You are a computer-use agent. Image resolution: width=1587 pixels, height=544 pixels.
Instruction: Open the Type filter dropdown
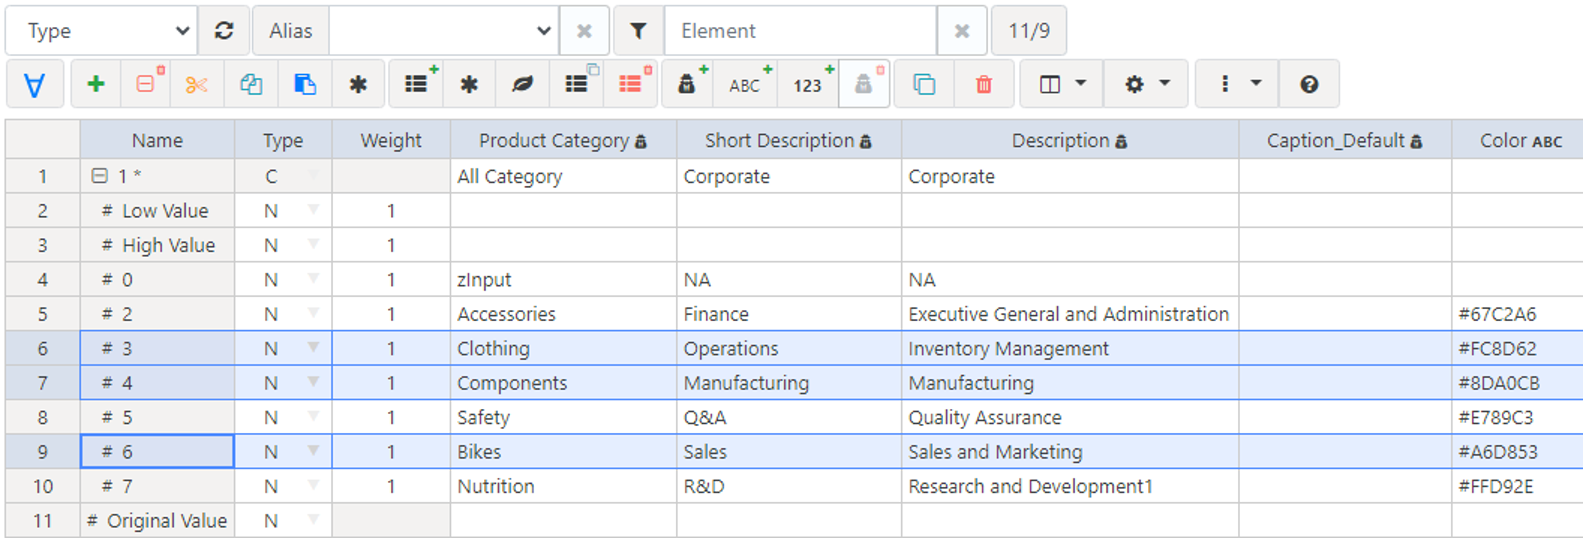click(x=101, y=31)
